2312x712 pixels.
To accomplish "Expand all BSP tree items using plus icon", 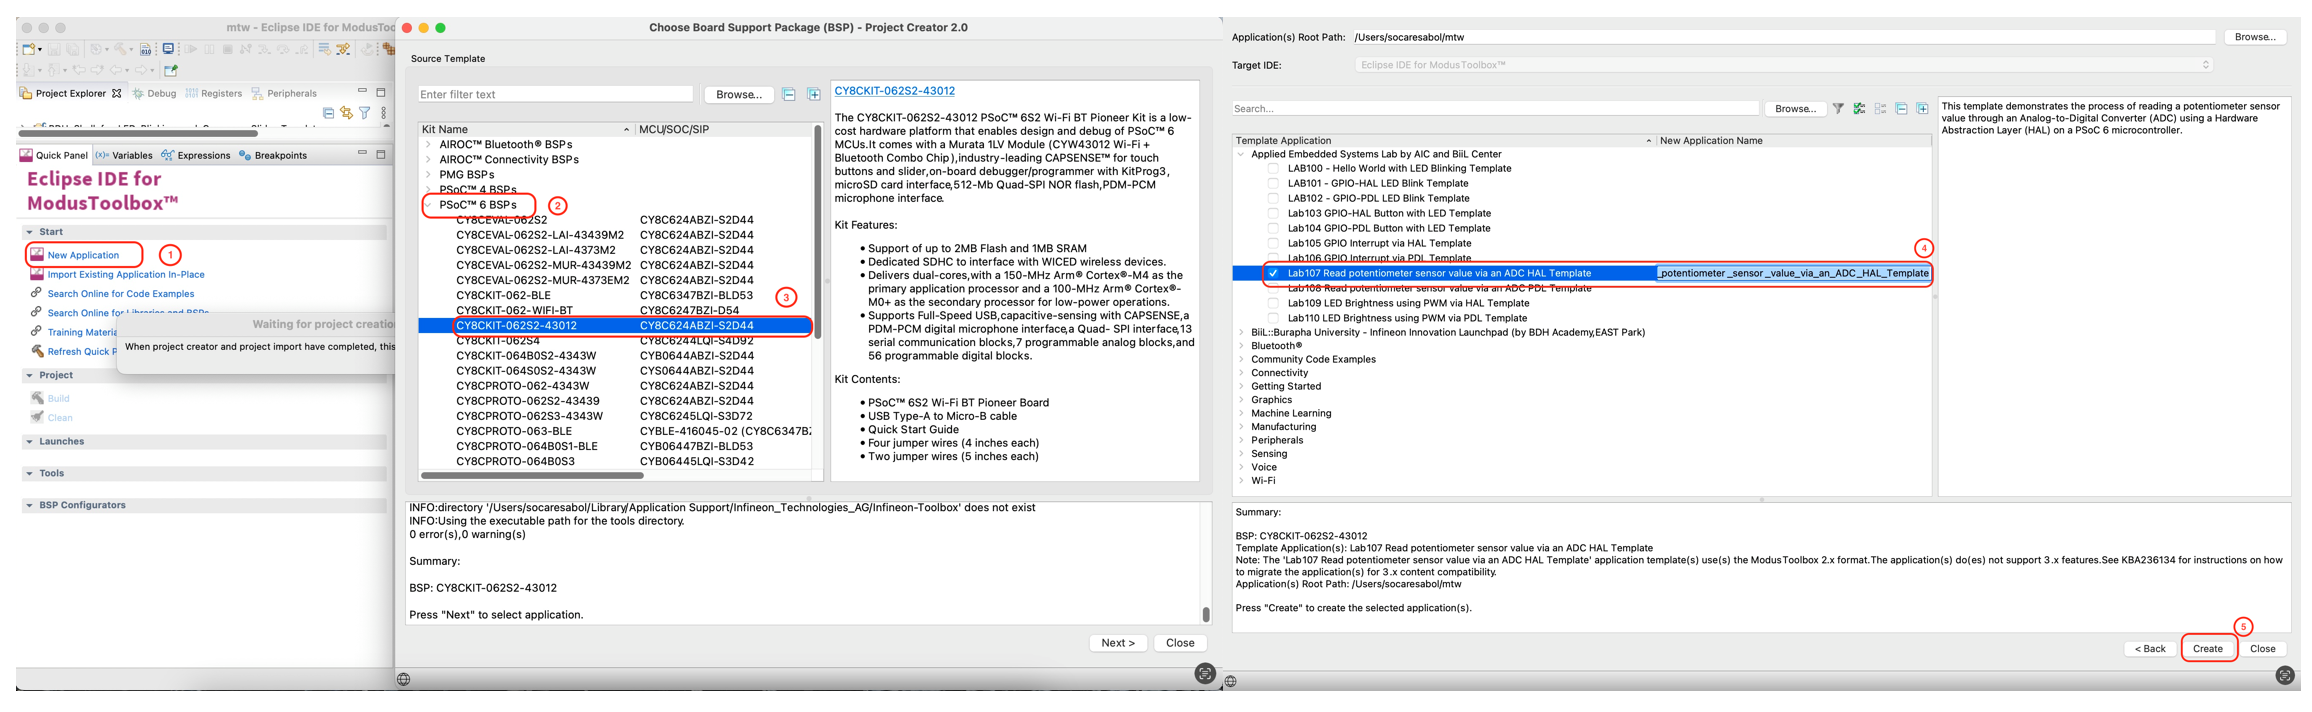I will 814,95.
